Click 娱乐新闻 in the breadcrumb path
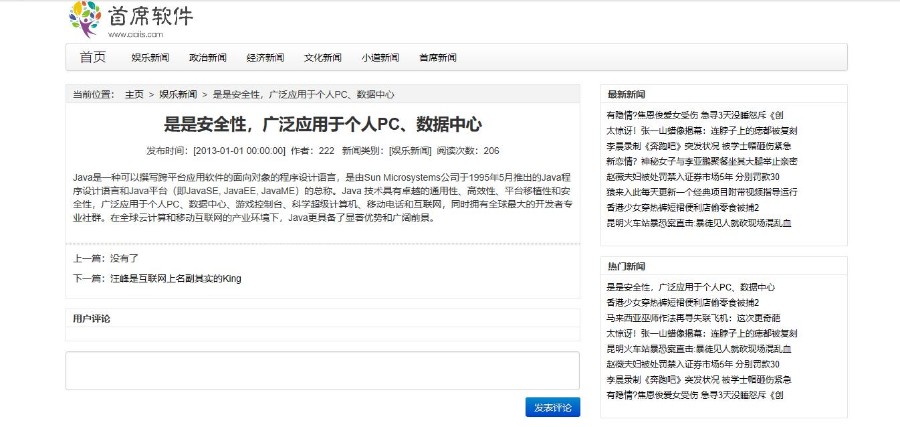 [x=178, y=94]
